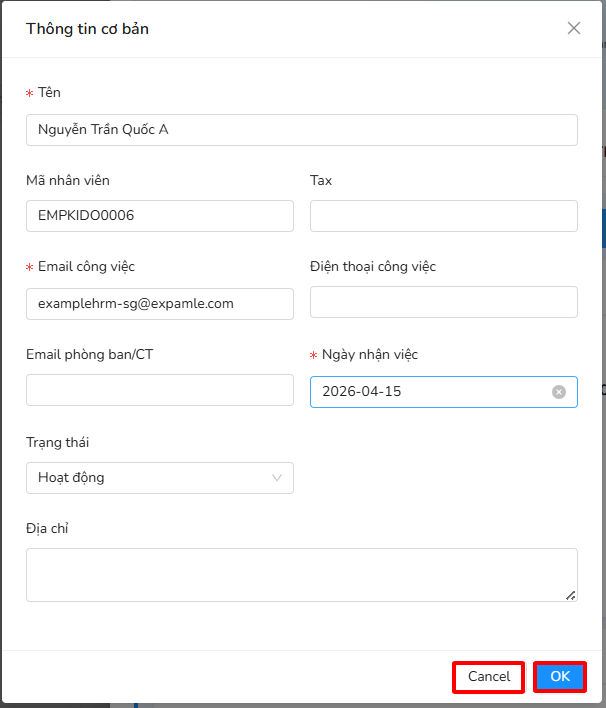Edit the Email công việc field
This screenshot has height=708, width=606.
click(x=160, y=304)
